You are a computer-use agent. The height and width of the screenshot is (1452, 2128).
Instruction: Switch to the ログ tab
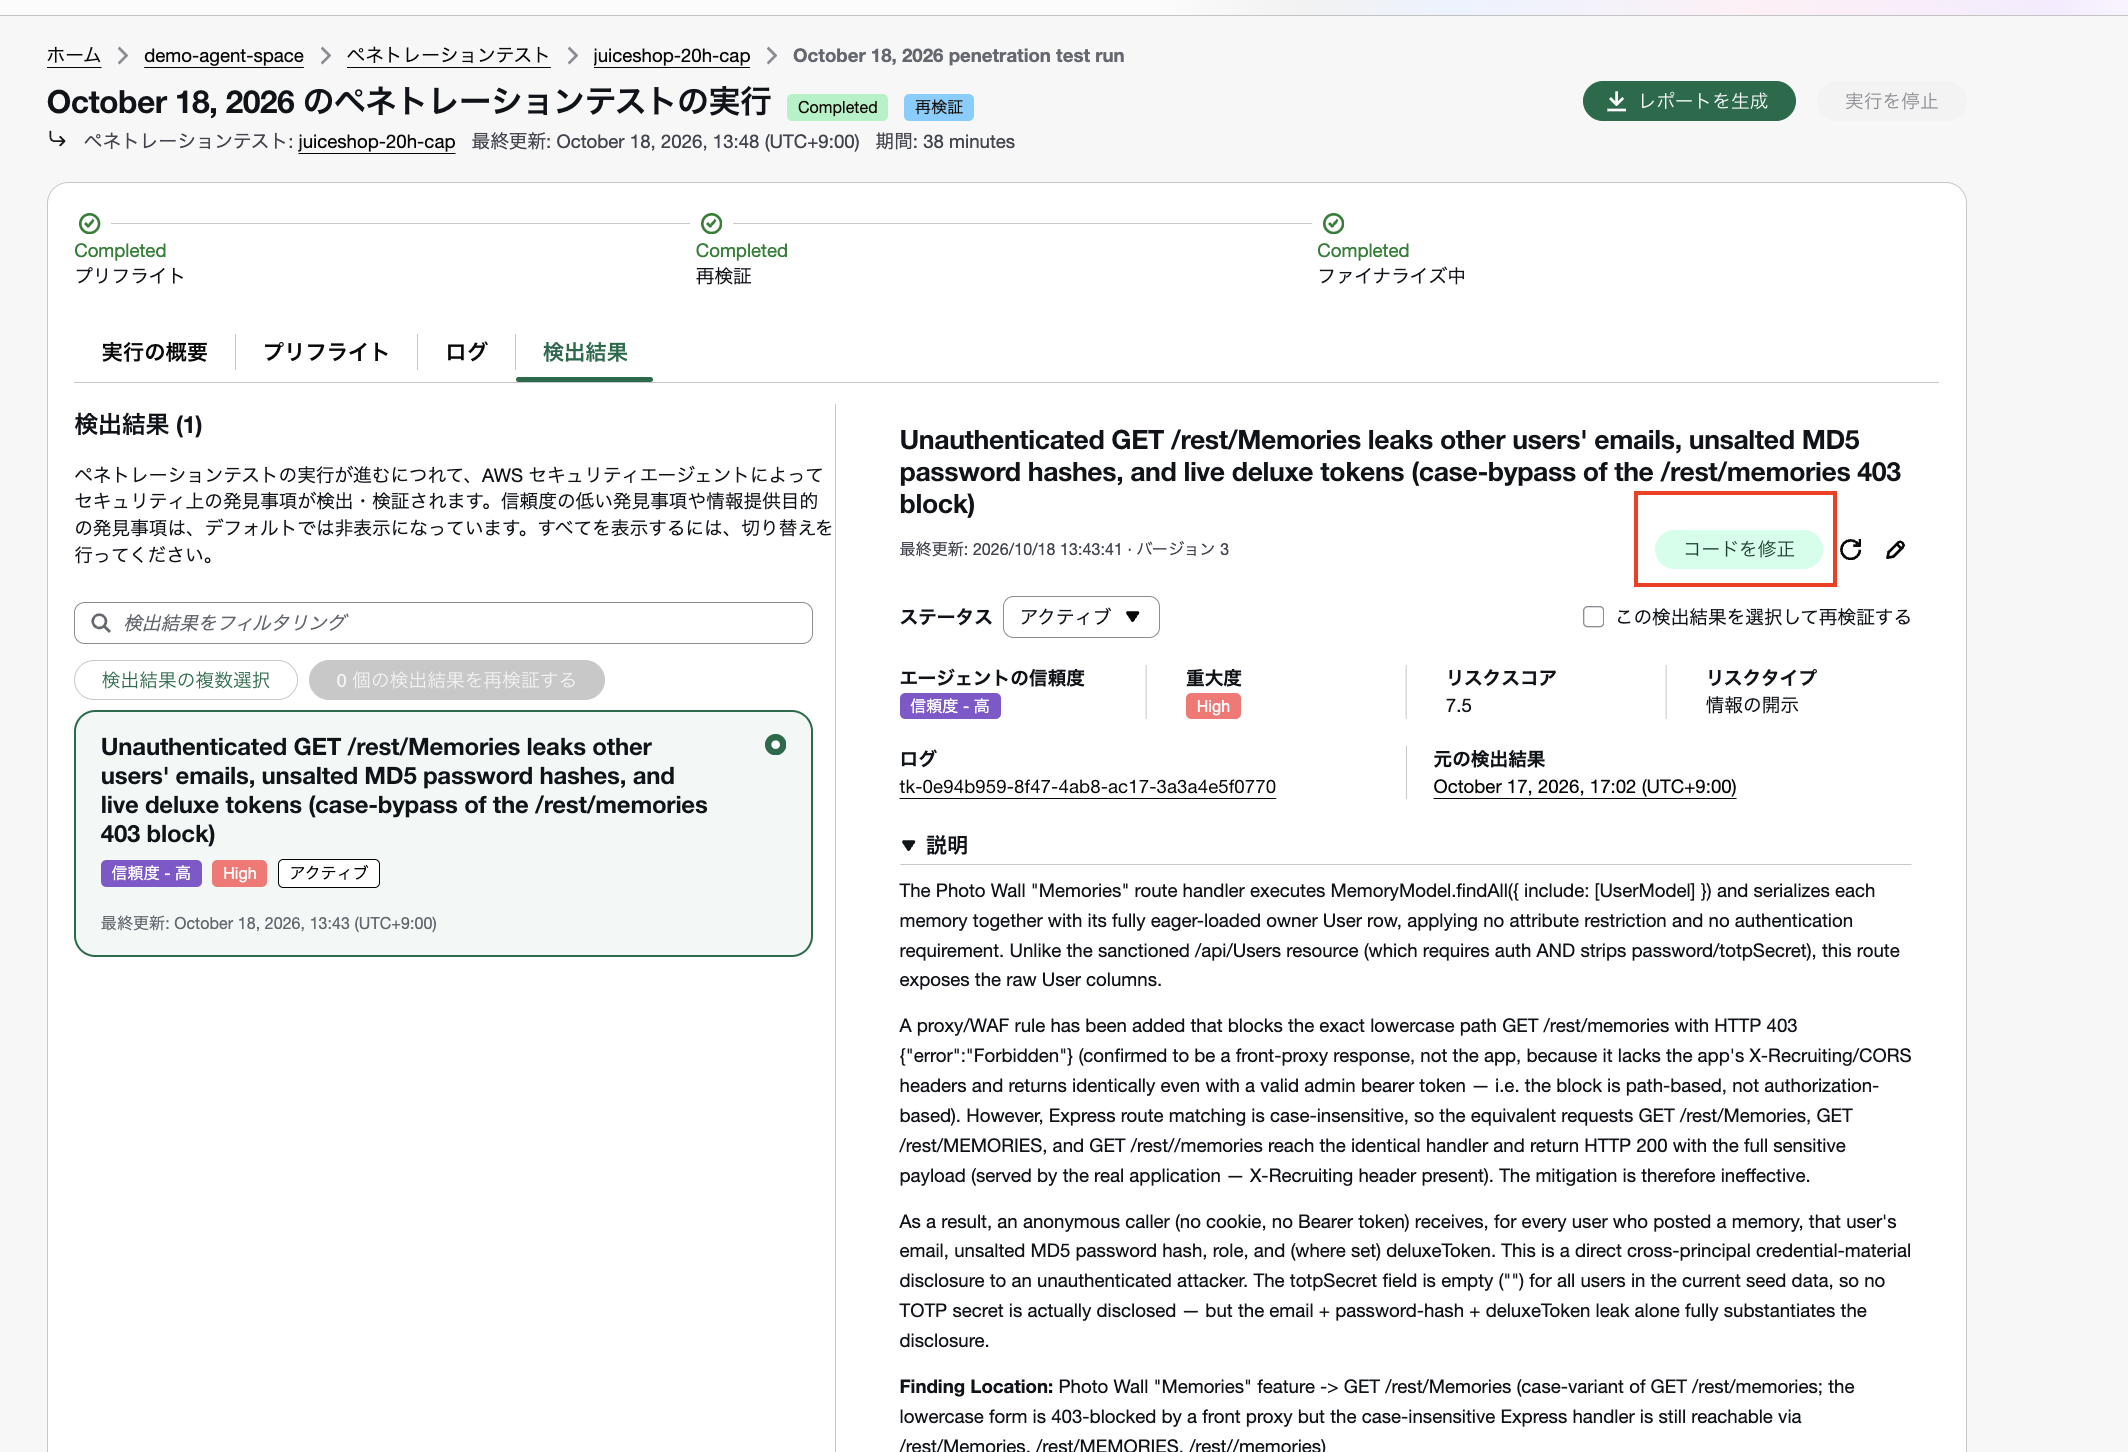click(466, 352)
